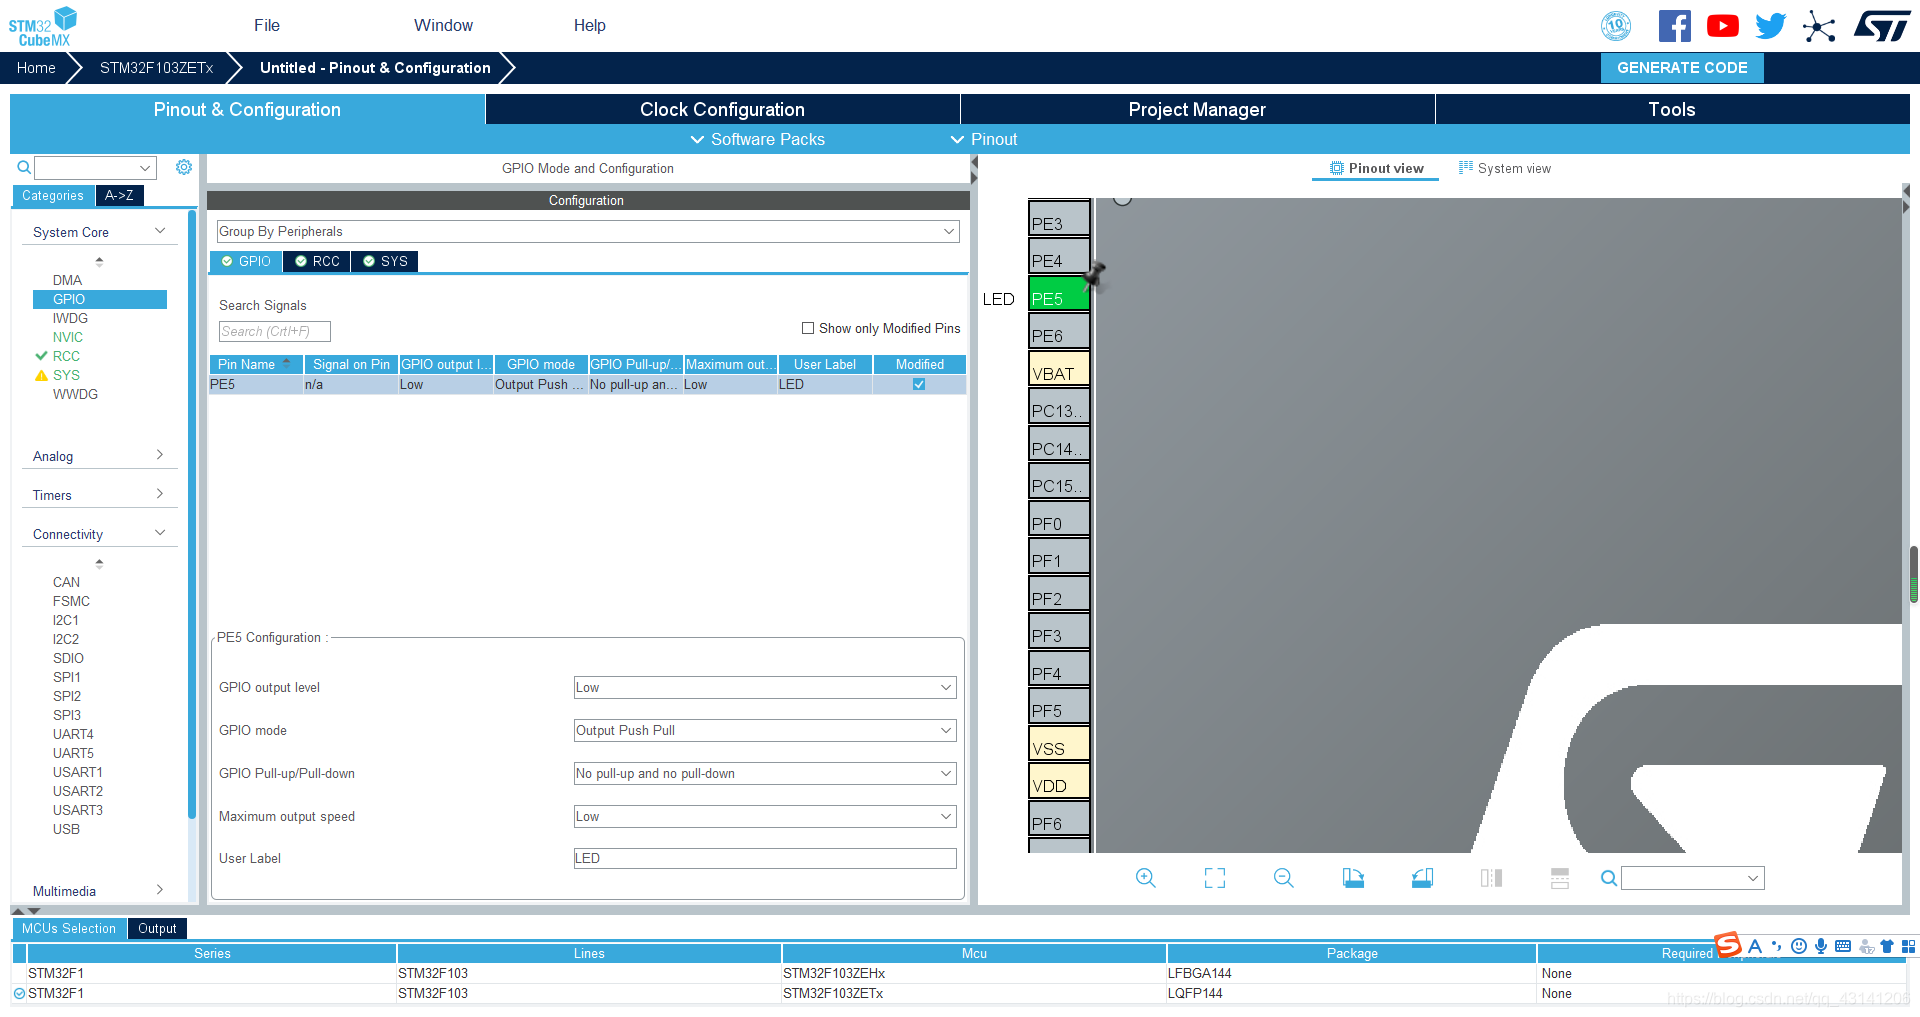The image size is (1920, 1017).
Task: Rotate the chip clockwise
Action: click(1353, 878)
